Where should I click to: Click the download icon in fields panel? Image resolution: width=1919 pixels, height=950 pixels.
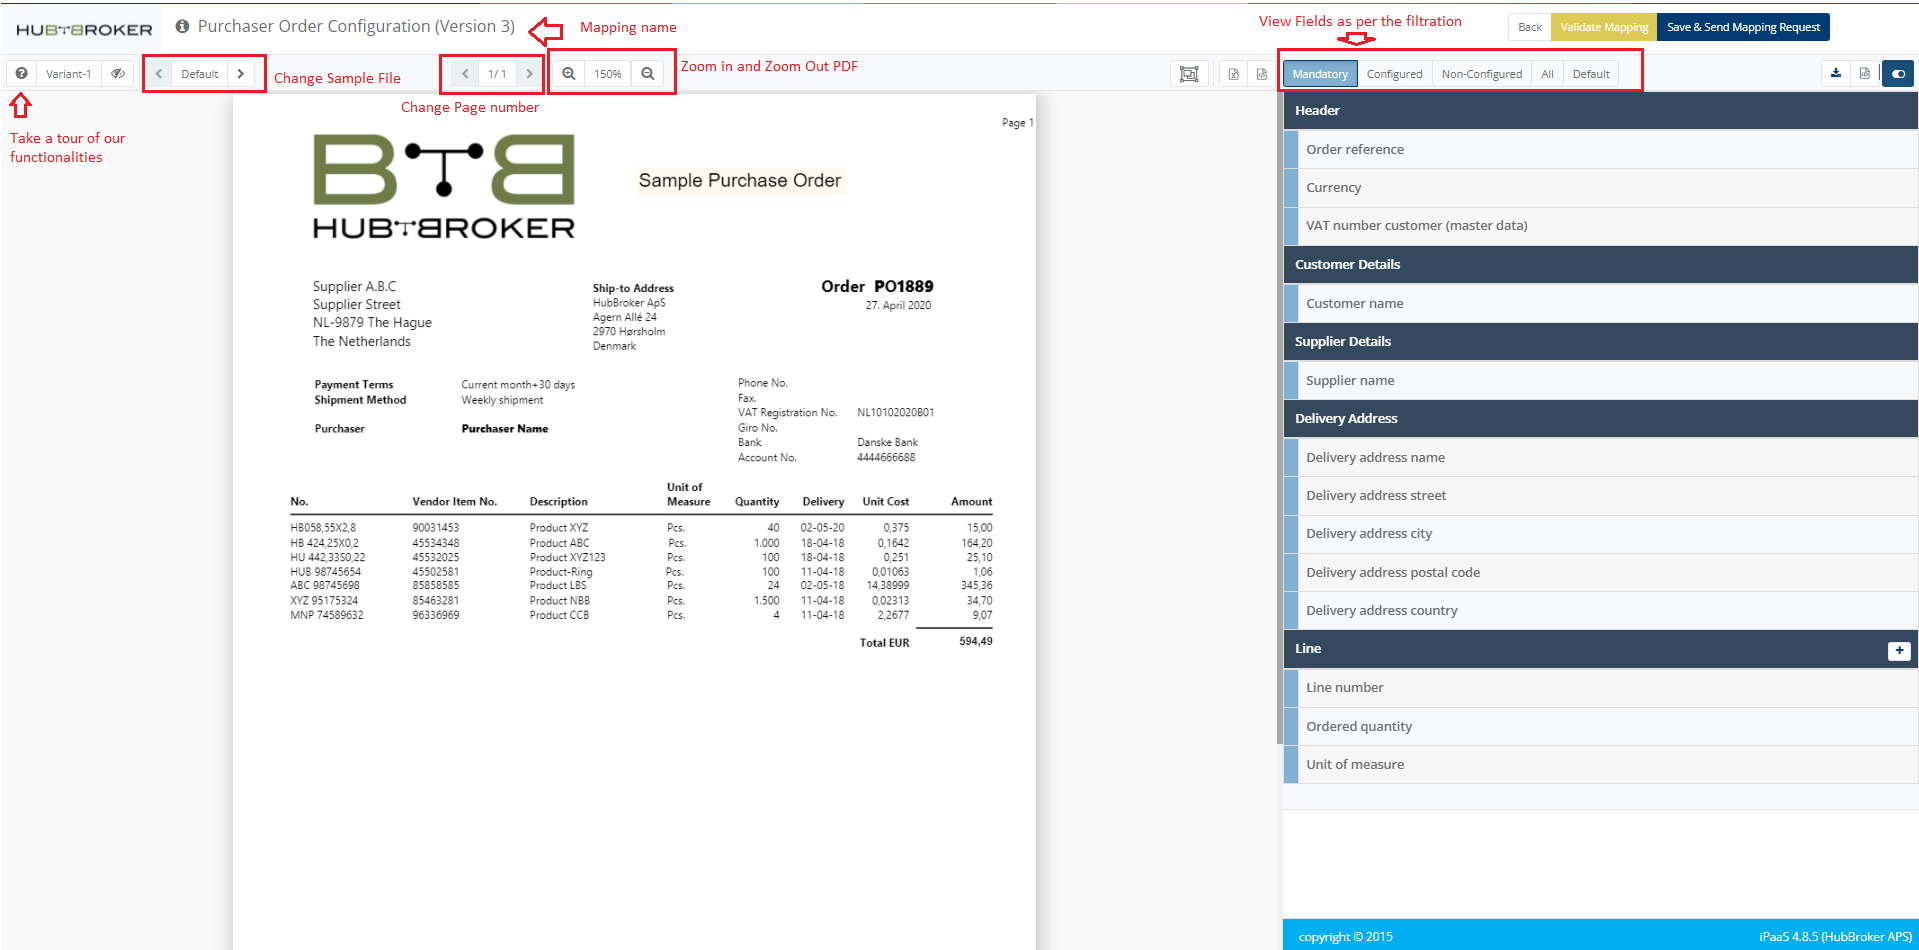click(x=1836, y=73)
